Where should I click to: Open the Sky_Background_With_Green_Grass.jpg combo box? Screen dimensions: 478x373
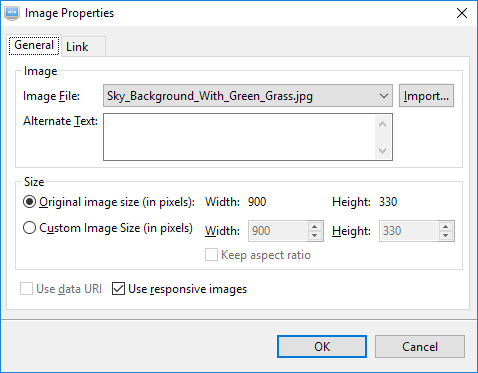(x=248, y=96)
